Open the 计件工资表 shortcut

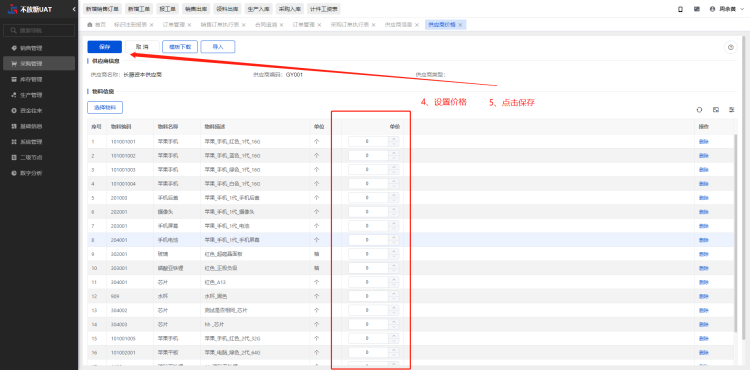(323, 9)
